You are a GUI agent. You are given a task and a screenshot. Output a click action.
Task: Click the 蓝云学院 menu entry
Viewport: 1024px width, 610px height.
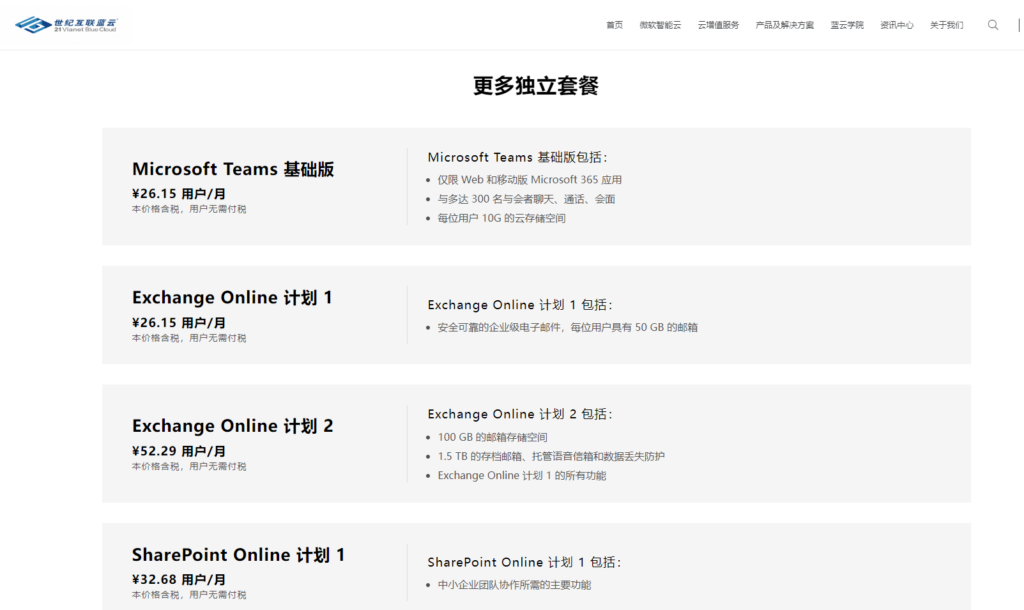pyautogui.click(x=847, y=25)
